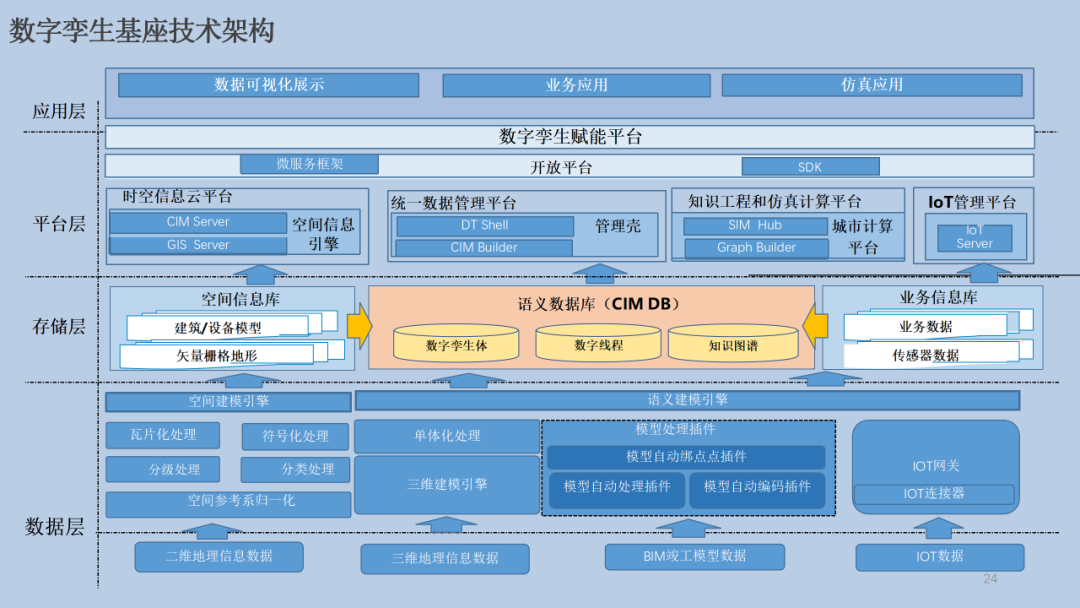Click the 微服务框架 box

pos(309,164)
